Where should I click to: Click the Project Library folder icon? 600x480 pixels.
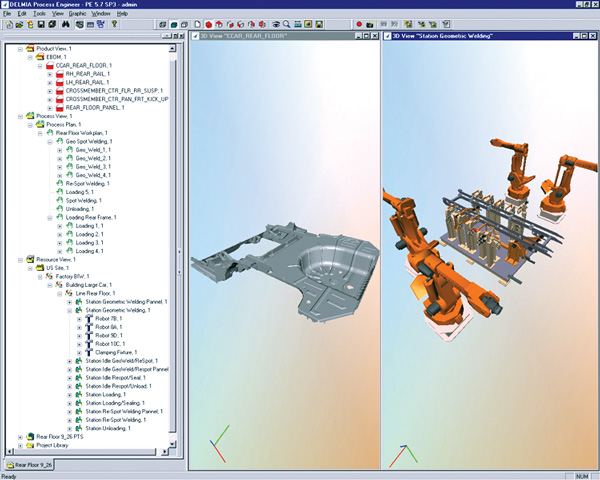point(29,446)
